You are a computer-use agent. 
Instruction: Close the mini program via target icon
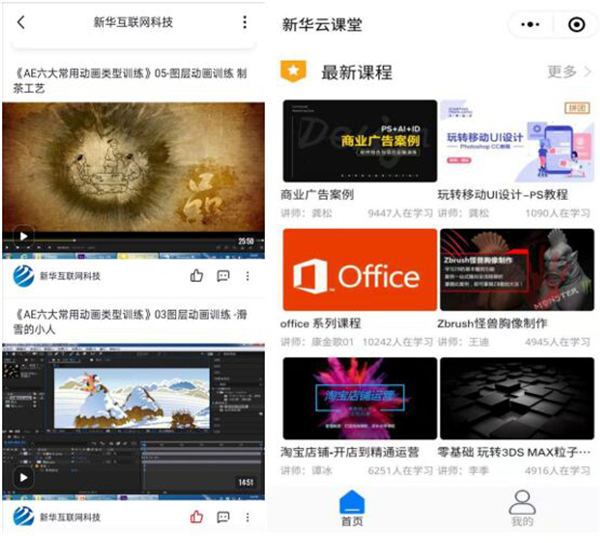point(576,24)
